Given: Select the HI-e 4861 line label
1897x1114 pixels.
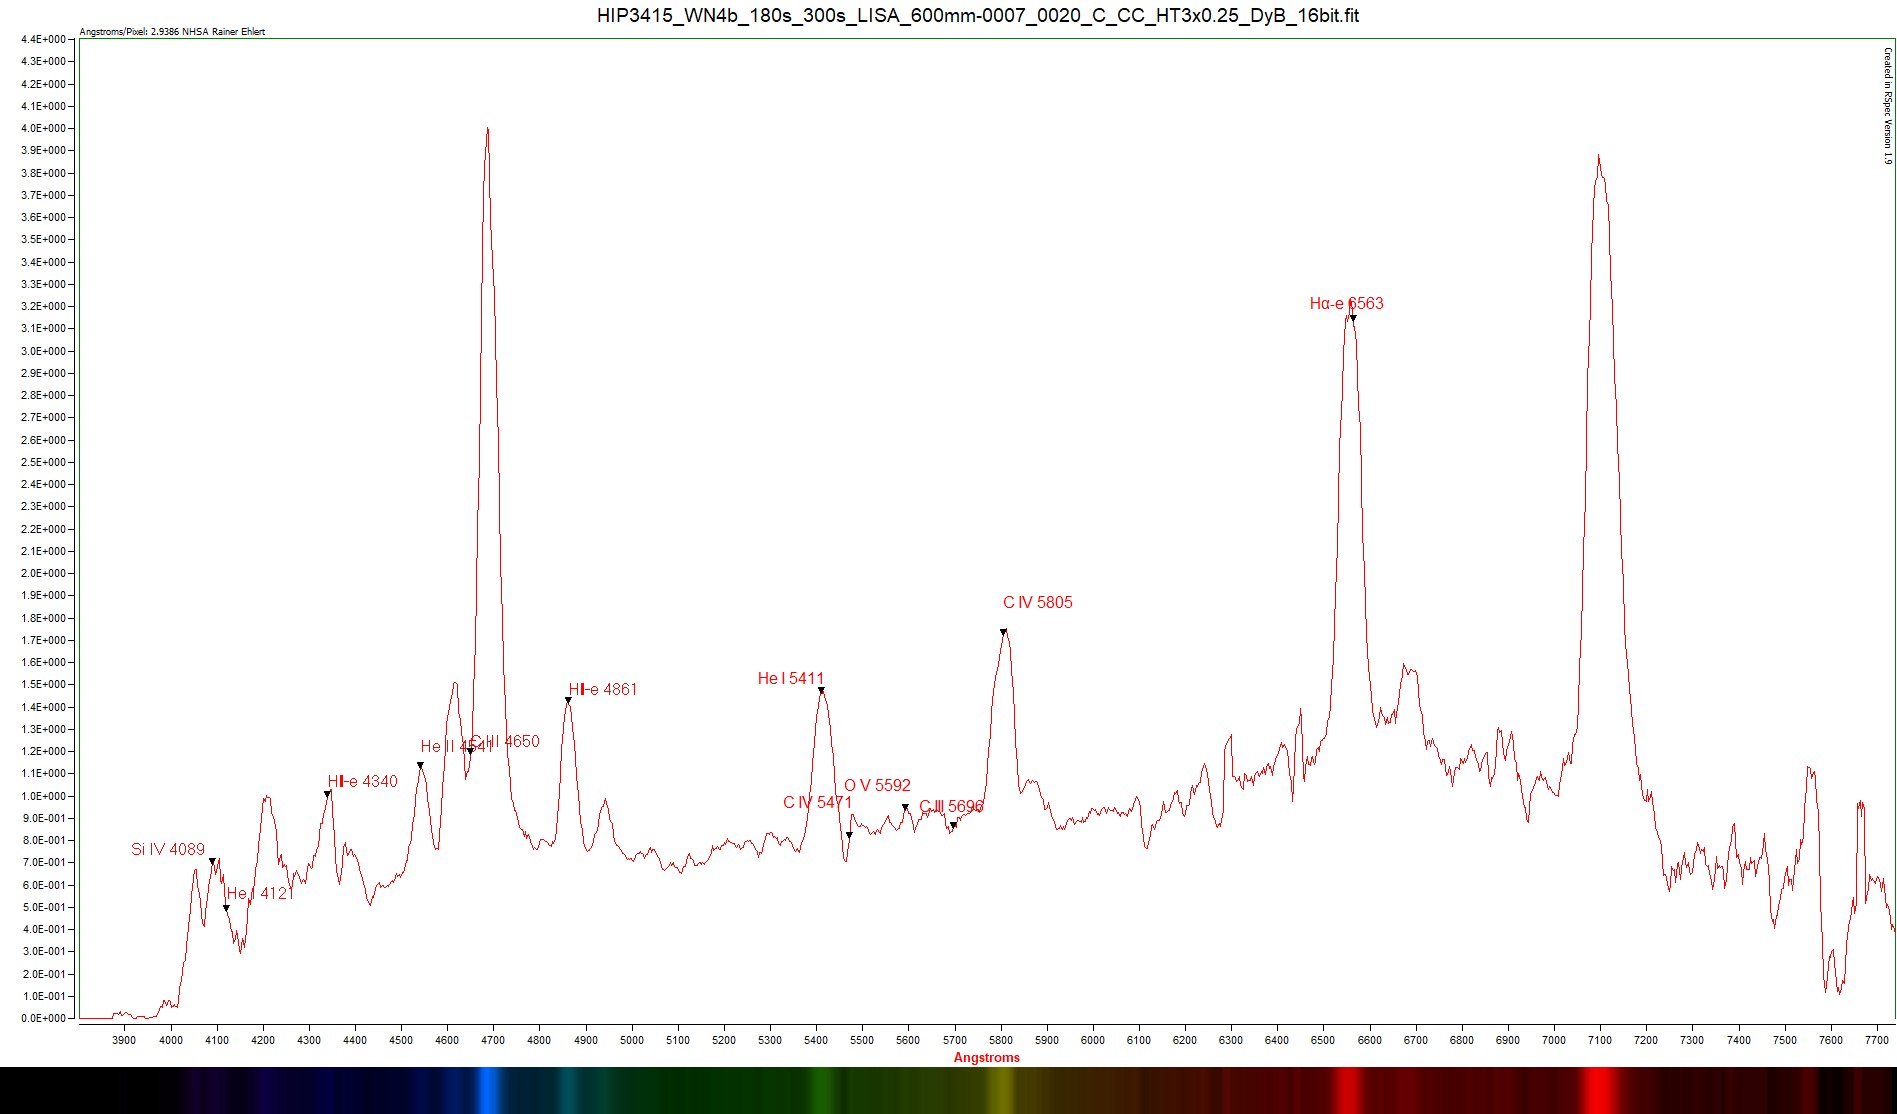Looking at the screenshot, I should pyautogui.click(x=602, y=689).
